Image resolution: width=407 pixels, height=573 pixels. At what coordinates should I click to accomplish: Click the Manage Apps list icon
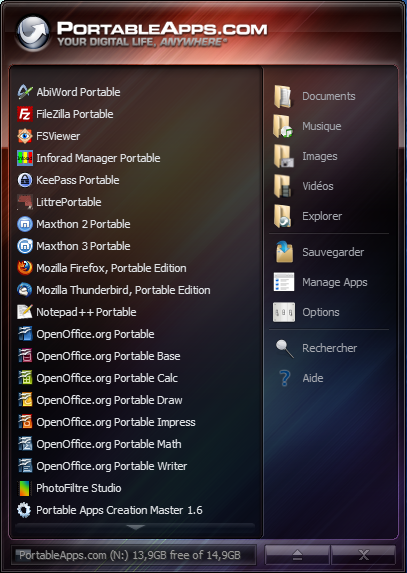(284, 282)
